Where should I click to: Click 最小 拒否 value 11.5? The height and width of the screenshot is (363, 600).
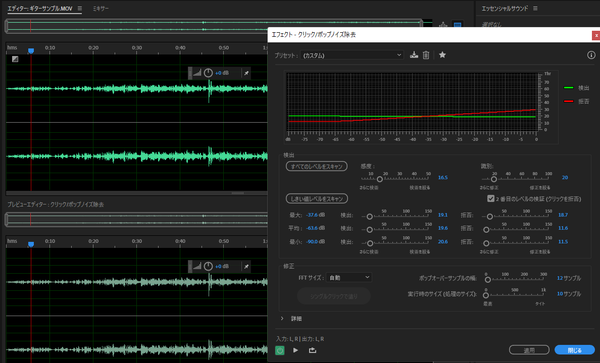tap(563, 242)
